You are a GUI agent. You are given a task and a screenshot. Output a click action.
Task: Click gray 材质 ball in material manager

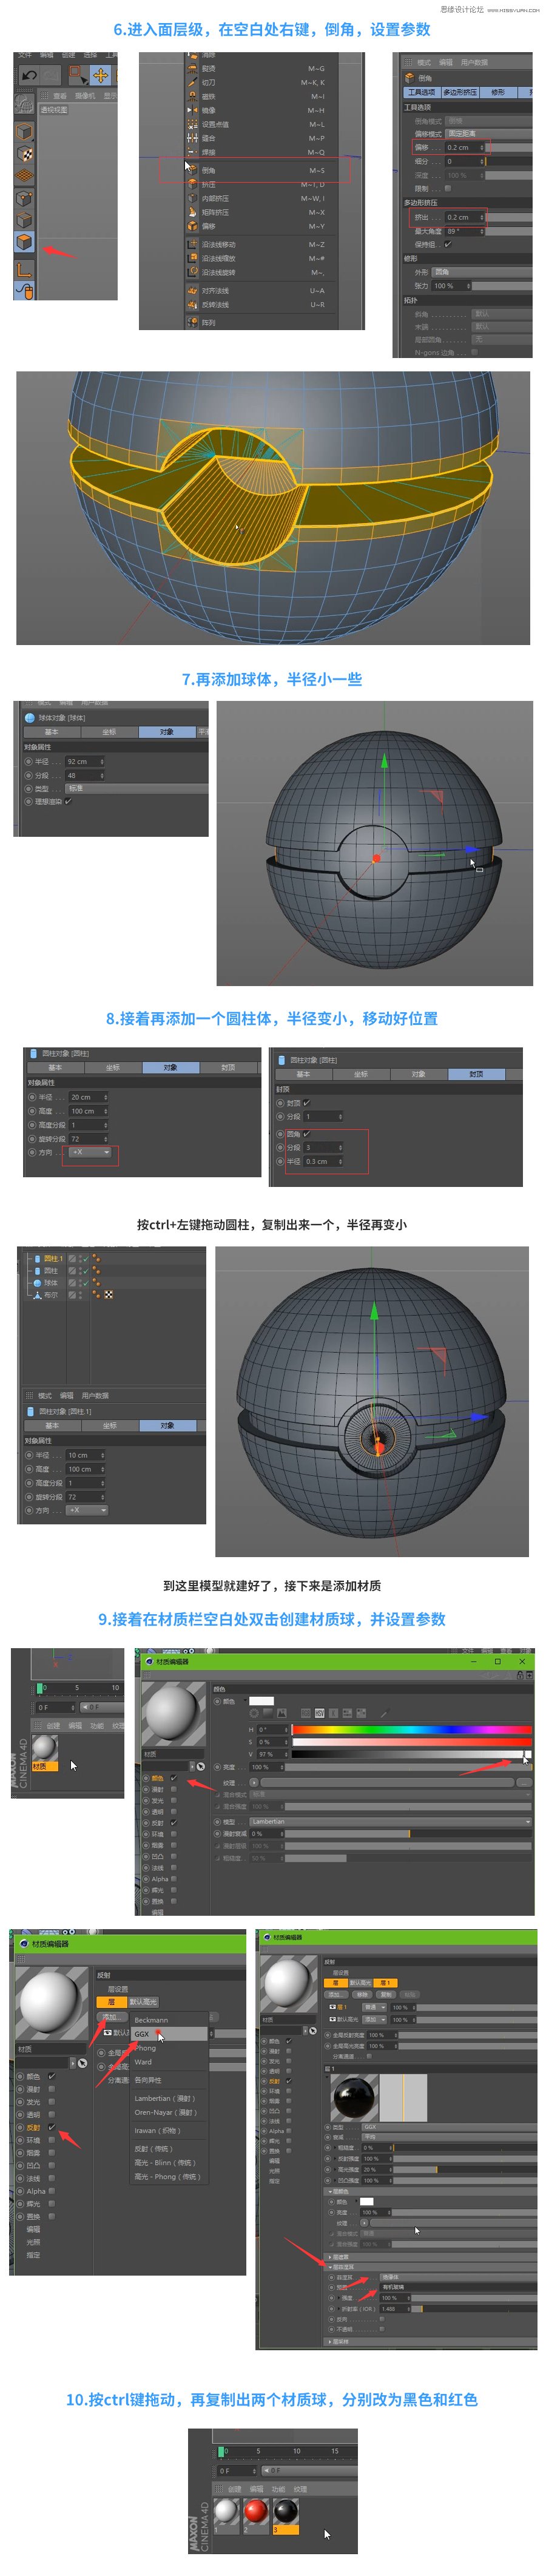click(44, 1749)
